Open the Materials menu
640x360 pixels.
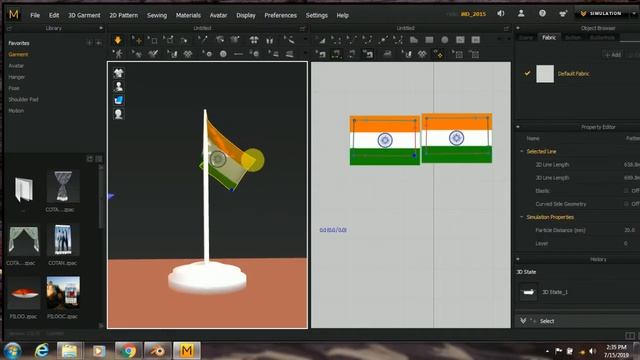[188, 15]
